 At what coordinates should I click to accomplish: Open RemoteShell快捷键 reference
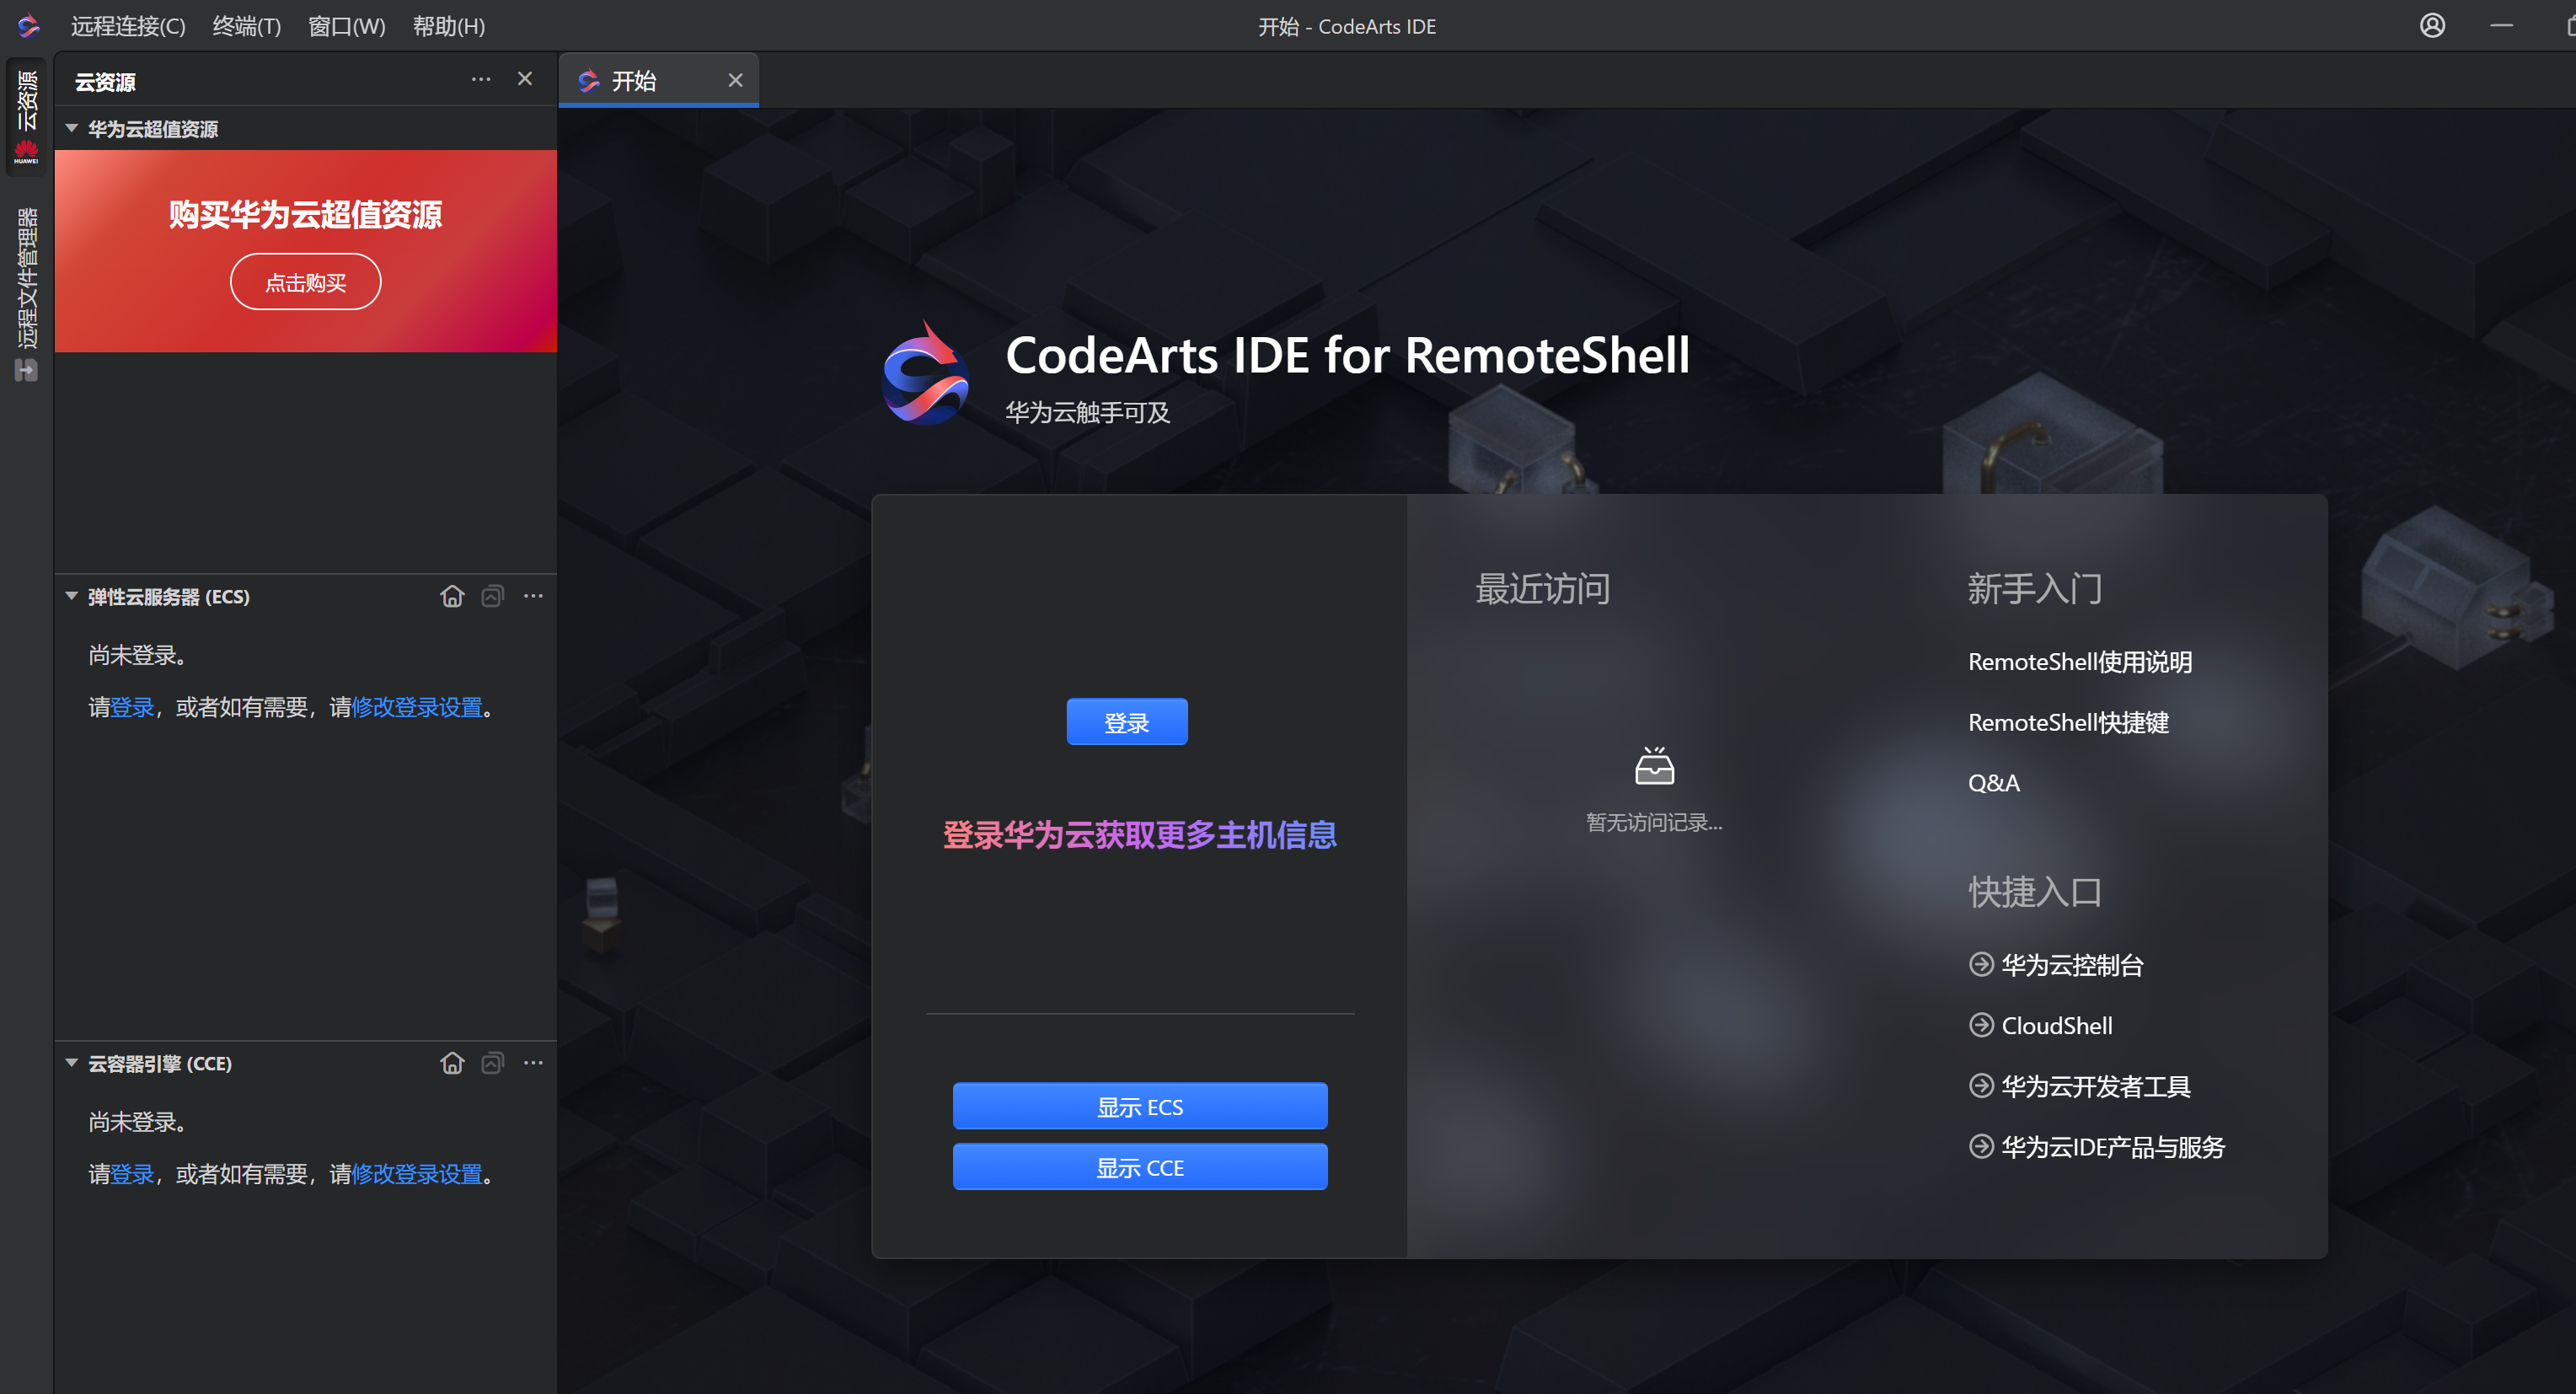tap(2068, 722)
